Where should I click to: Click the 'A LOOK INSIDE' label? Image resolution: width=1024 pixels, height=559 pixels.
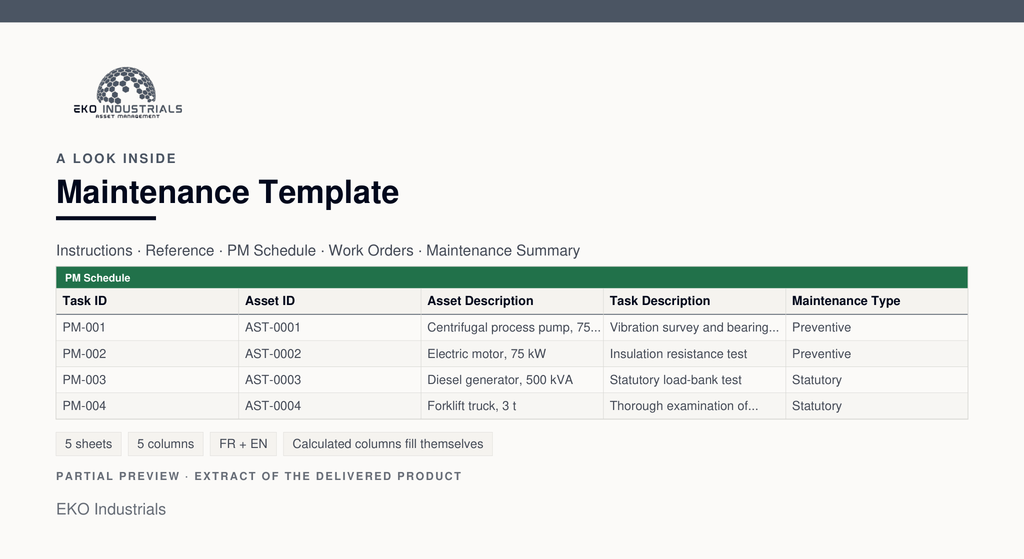(x=116, y=159)
